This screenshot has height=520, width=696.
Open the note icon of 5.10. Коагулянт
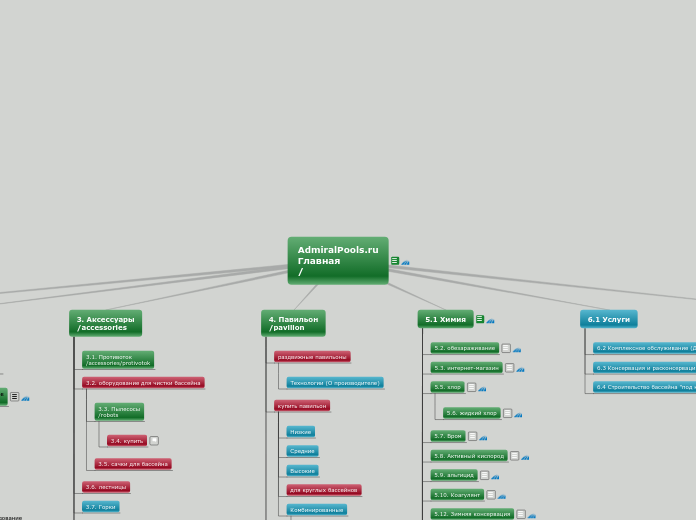pyautogui.click(x=490, y=495)
